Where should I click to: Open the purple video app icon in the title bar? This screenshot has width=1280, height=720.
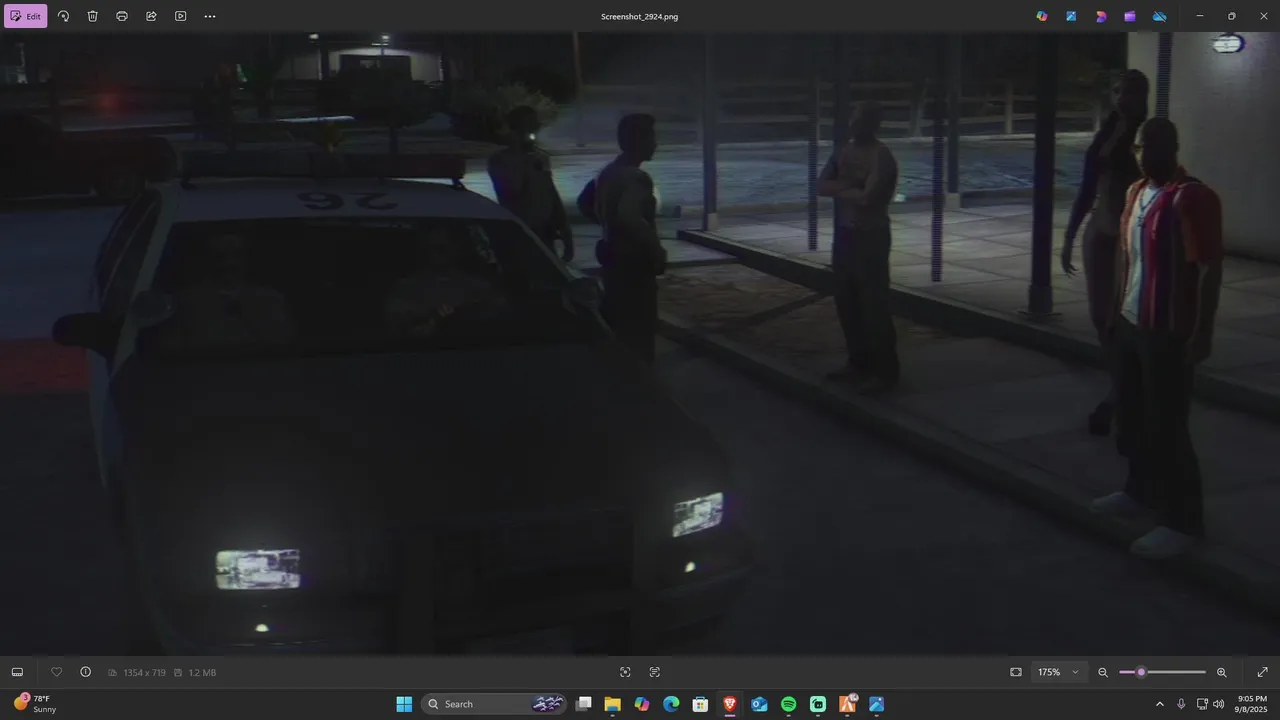tap(1130, 16)
